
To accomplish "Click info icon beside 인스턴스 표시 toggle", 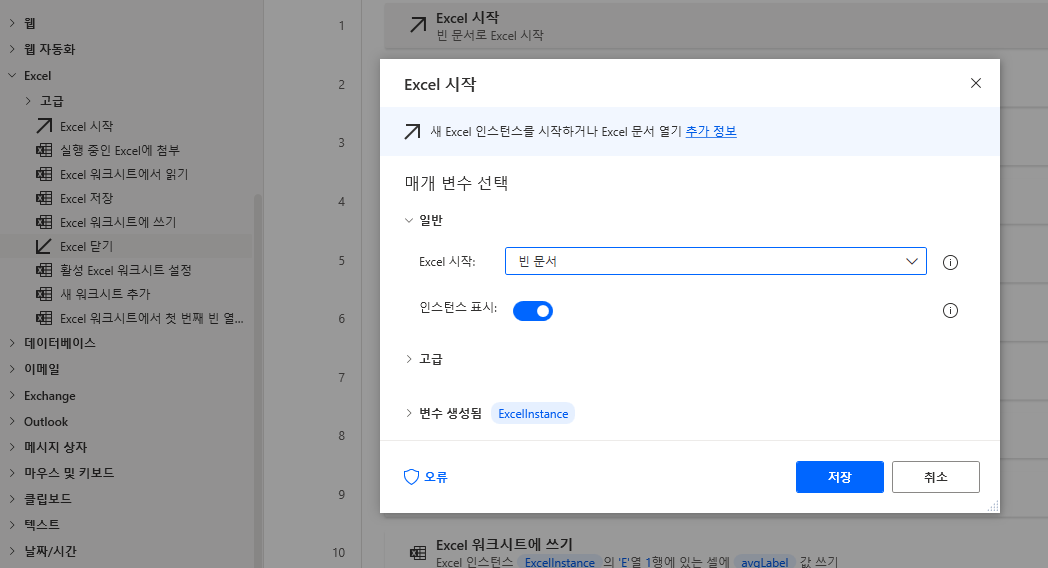I will tap(950, 310).
